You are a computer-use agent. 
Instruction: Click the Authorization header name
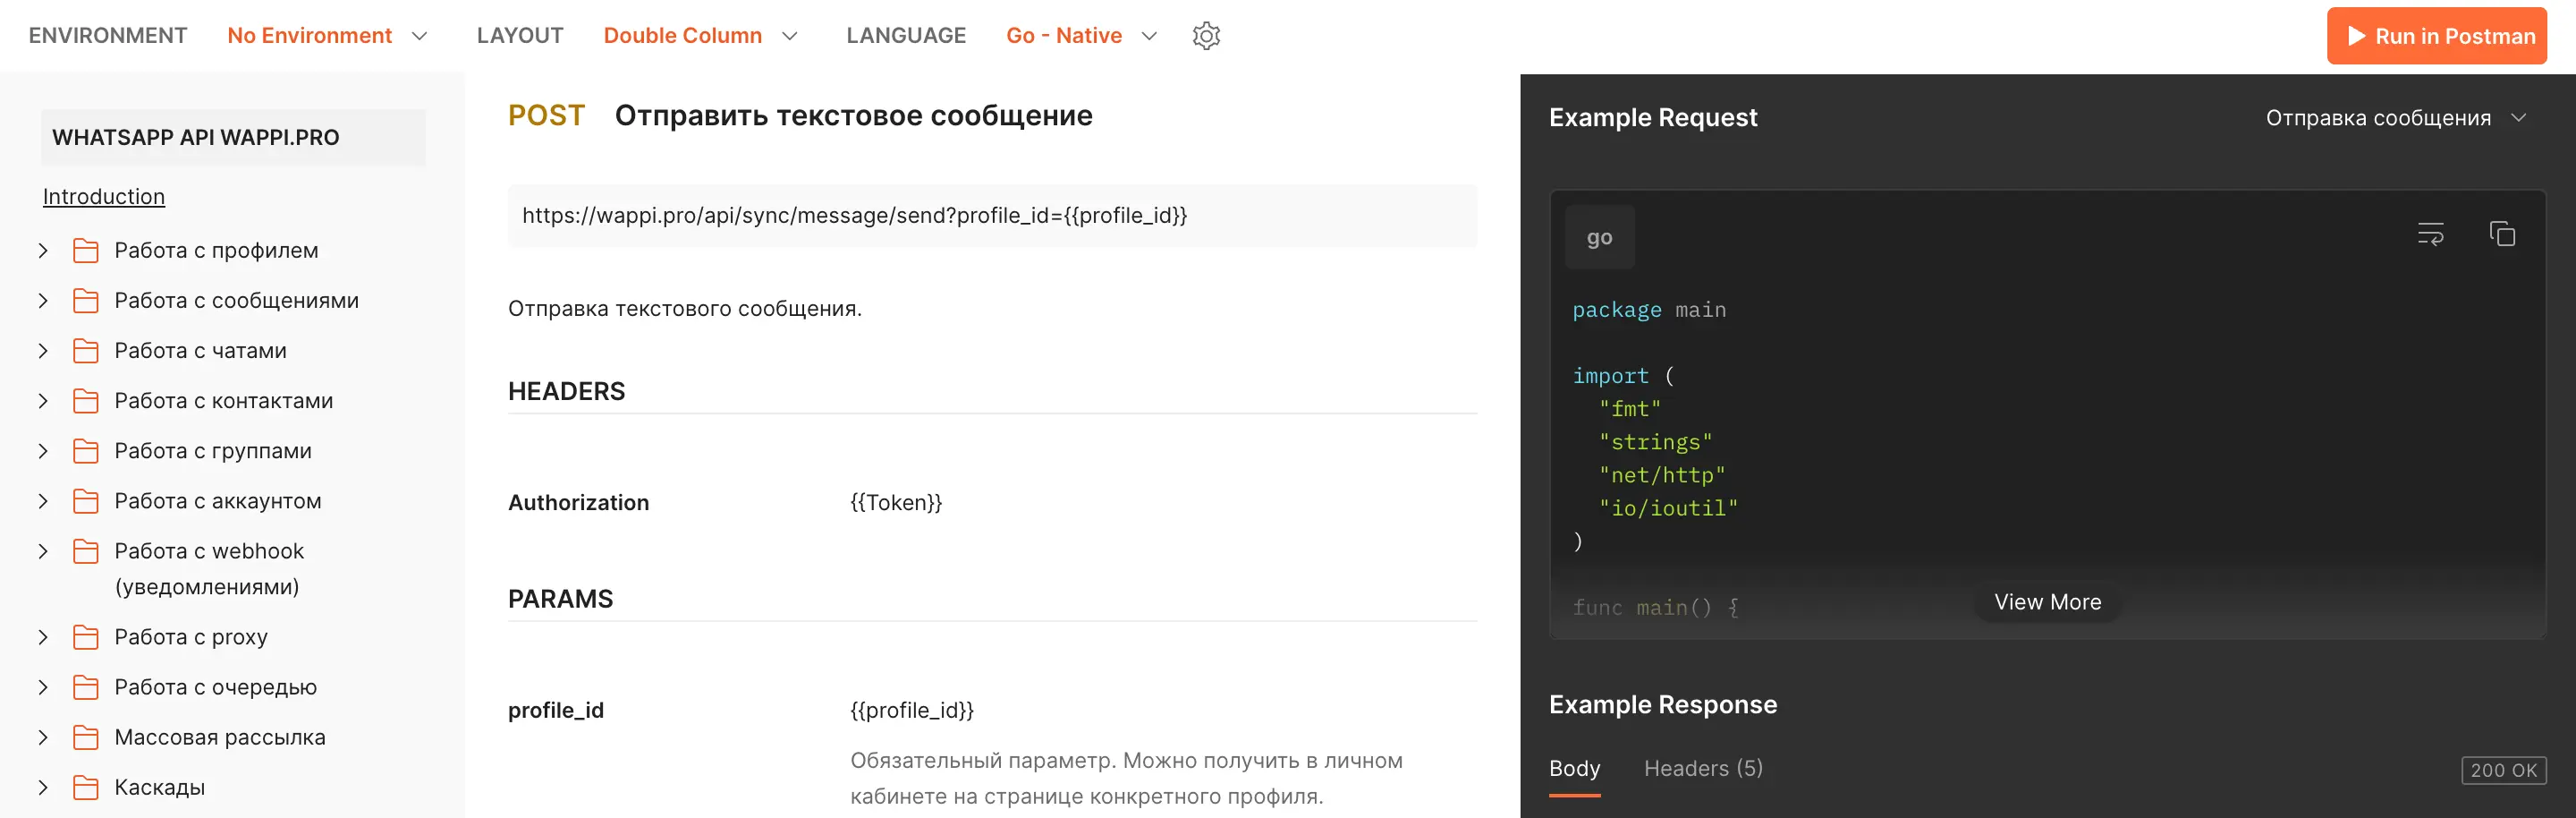click(x=578, y=502)
